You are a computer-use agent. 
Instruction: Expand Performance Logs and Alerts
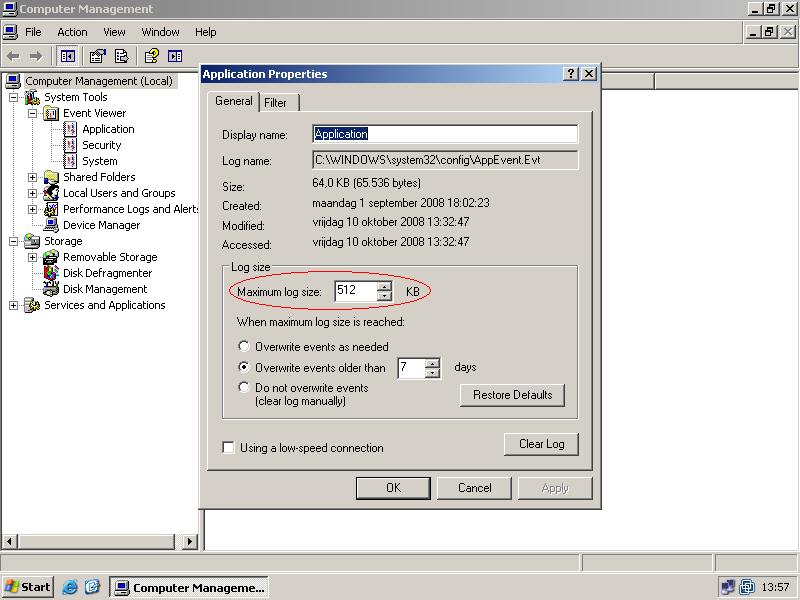[32, 208]
